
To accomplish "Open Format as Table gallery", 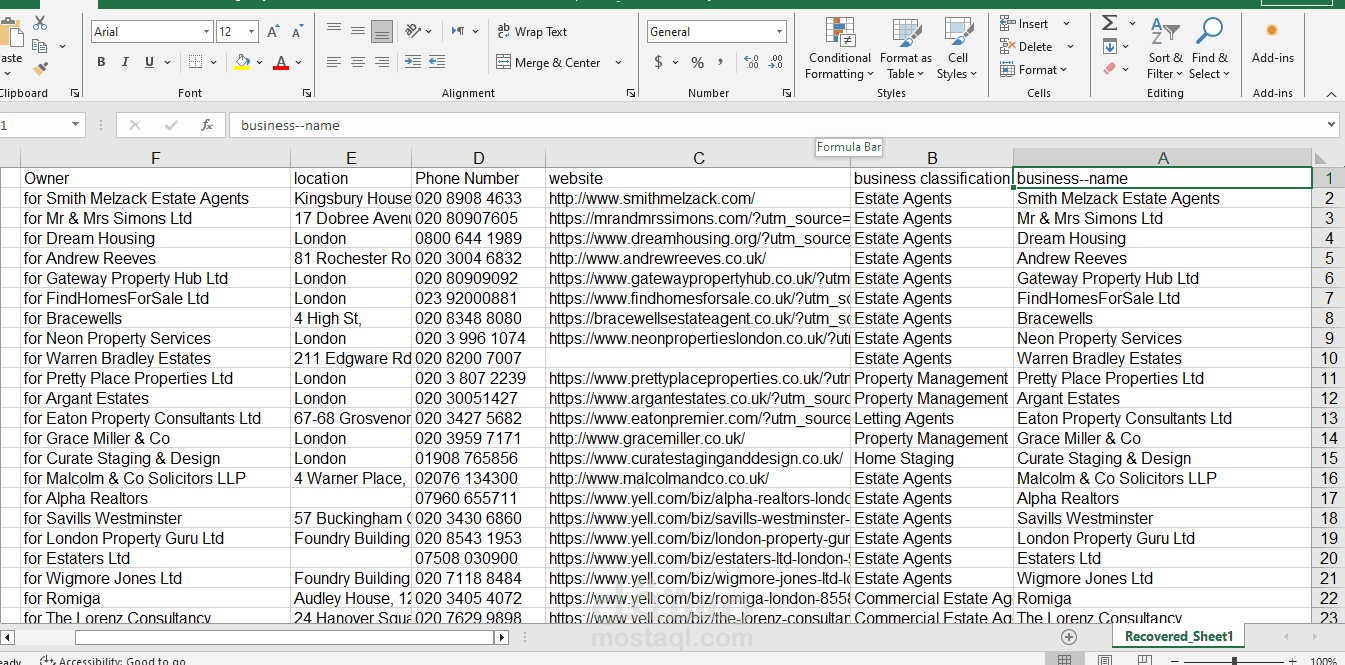I will pyautogui.click(x=906, y=48).
